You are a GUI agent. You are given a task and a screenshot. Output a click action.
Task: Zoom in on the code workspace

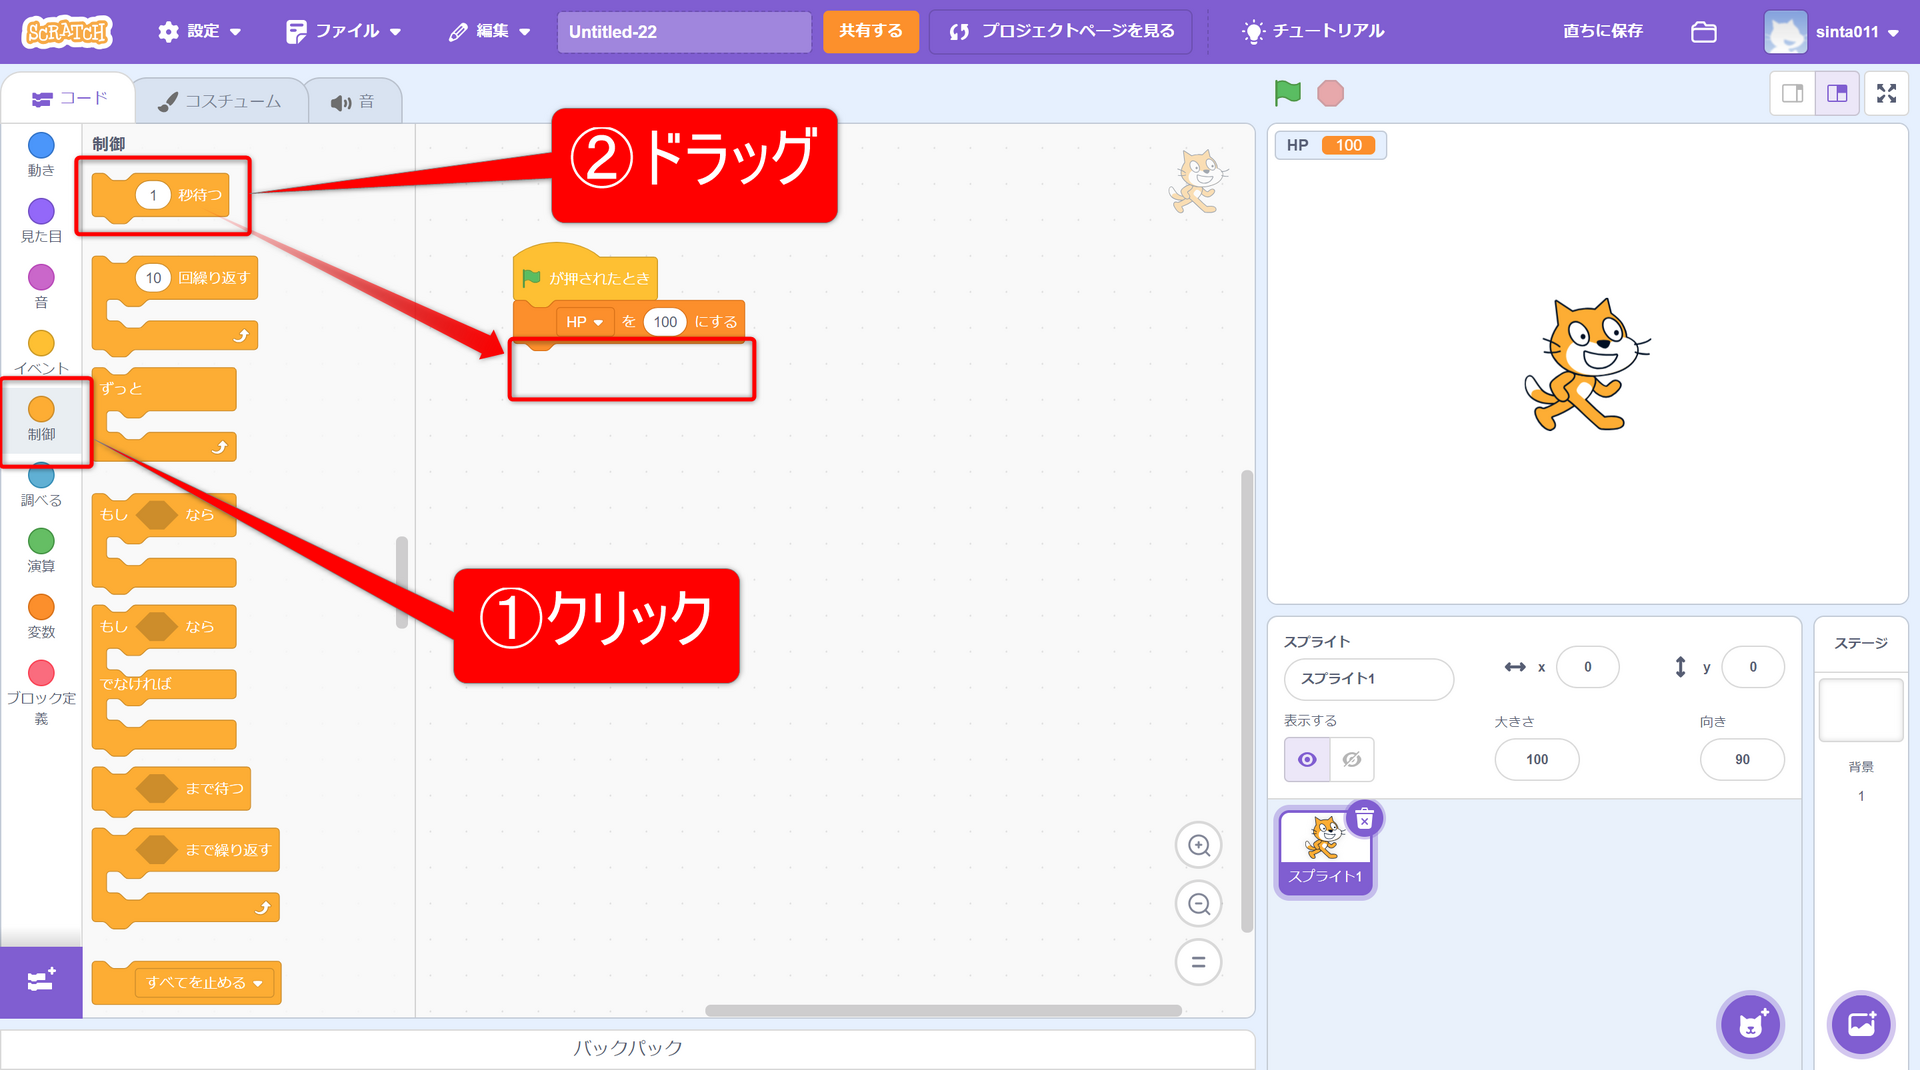click(x=1198, y=846)
